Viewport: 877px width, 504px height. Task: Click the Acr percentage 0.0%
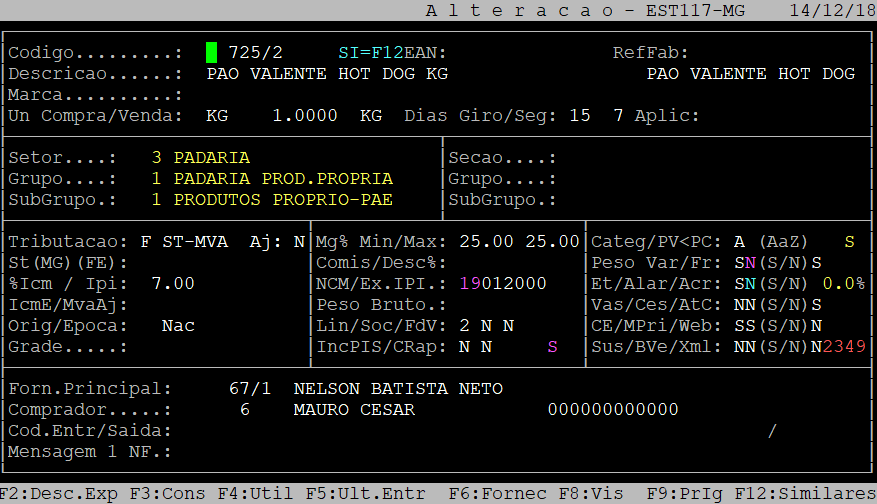point(844,284)
